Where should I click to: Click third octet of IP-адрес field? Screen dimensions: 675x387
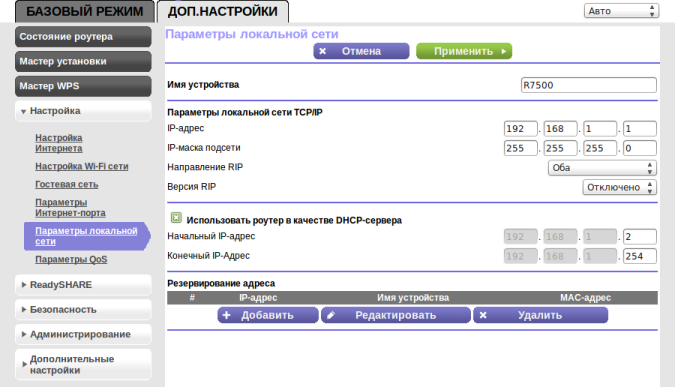[600, 129]
